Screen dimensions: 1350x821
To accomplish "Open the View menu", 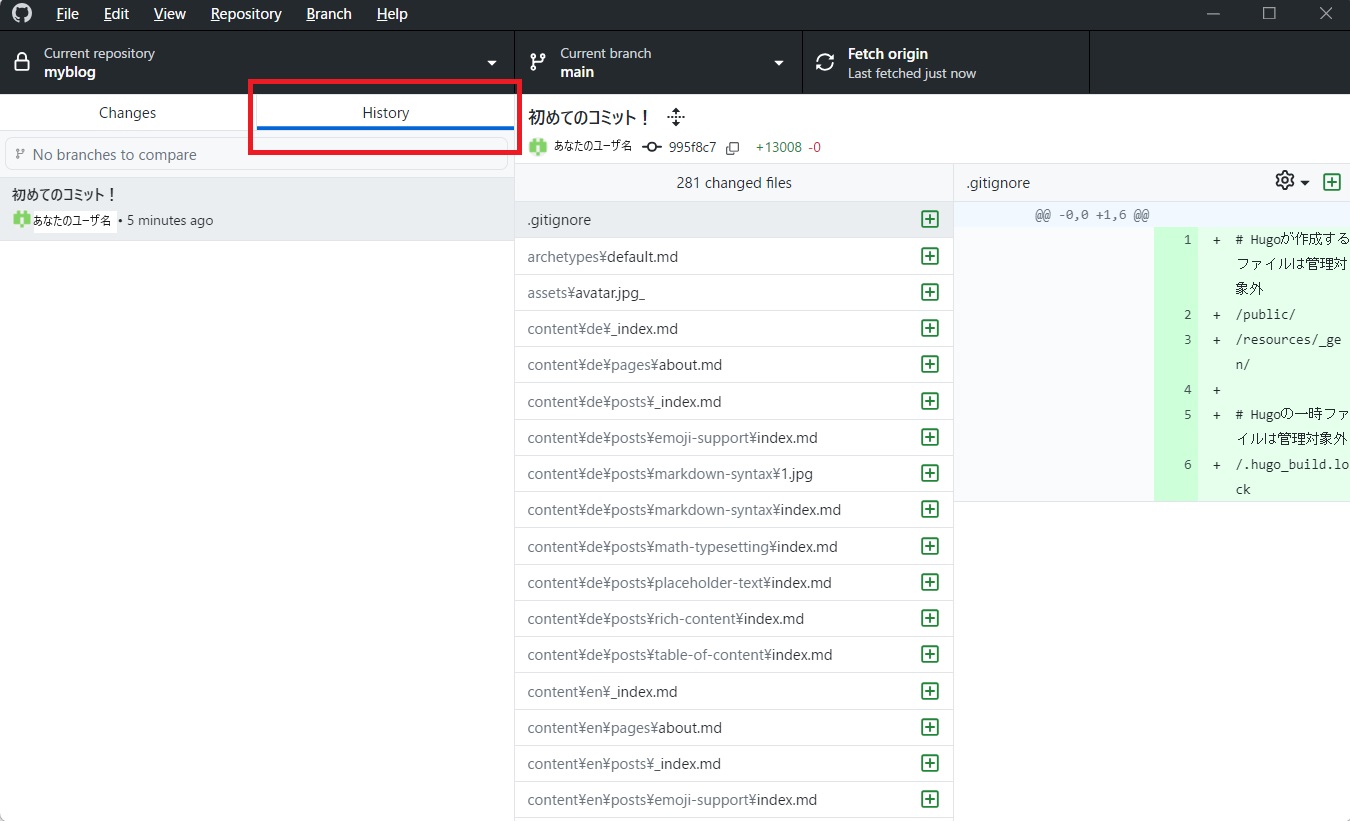I will [x=170, y=14].
